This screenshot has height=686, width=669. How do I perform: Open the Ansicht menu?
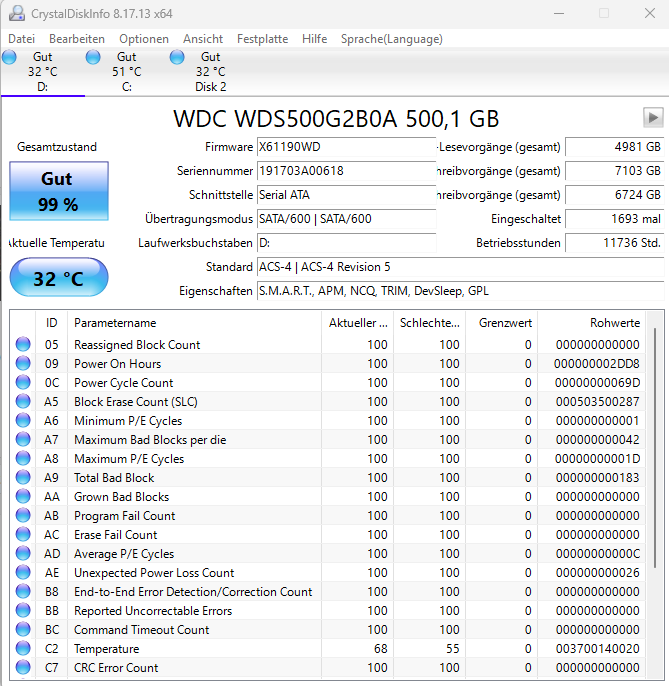(203, 39)
